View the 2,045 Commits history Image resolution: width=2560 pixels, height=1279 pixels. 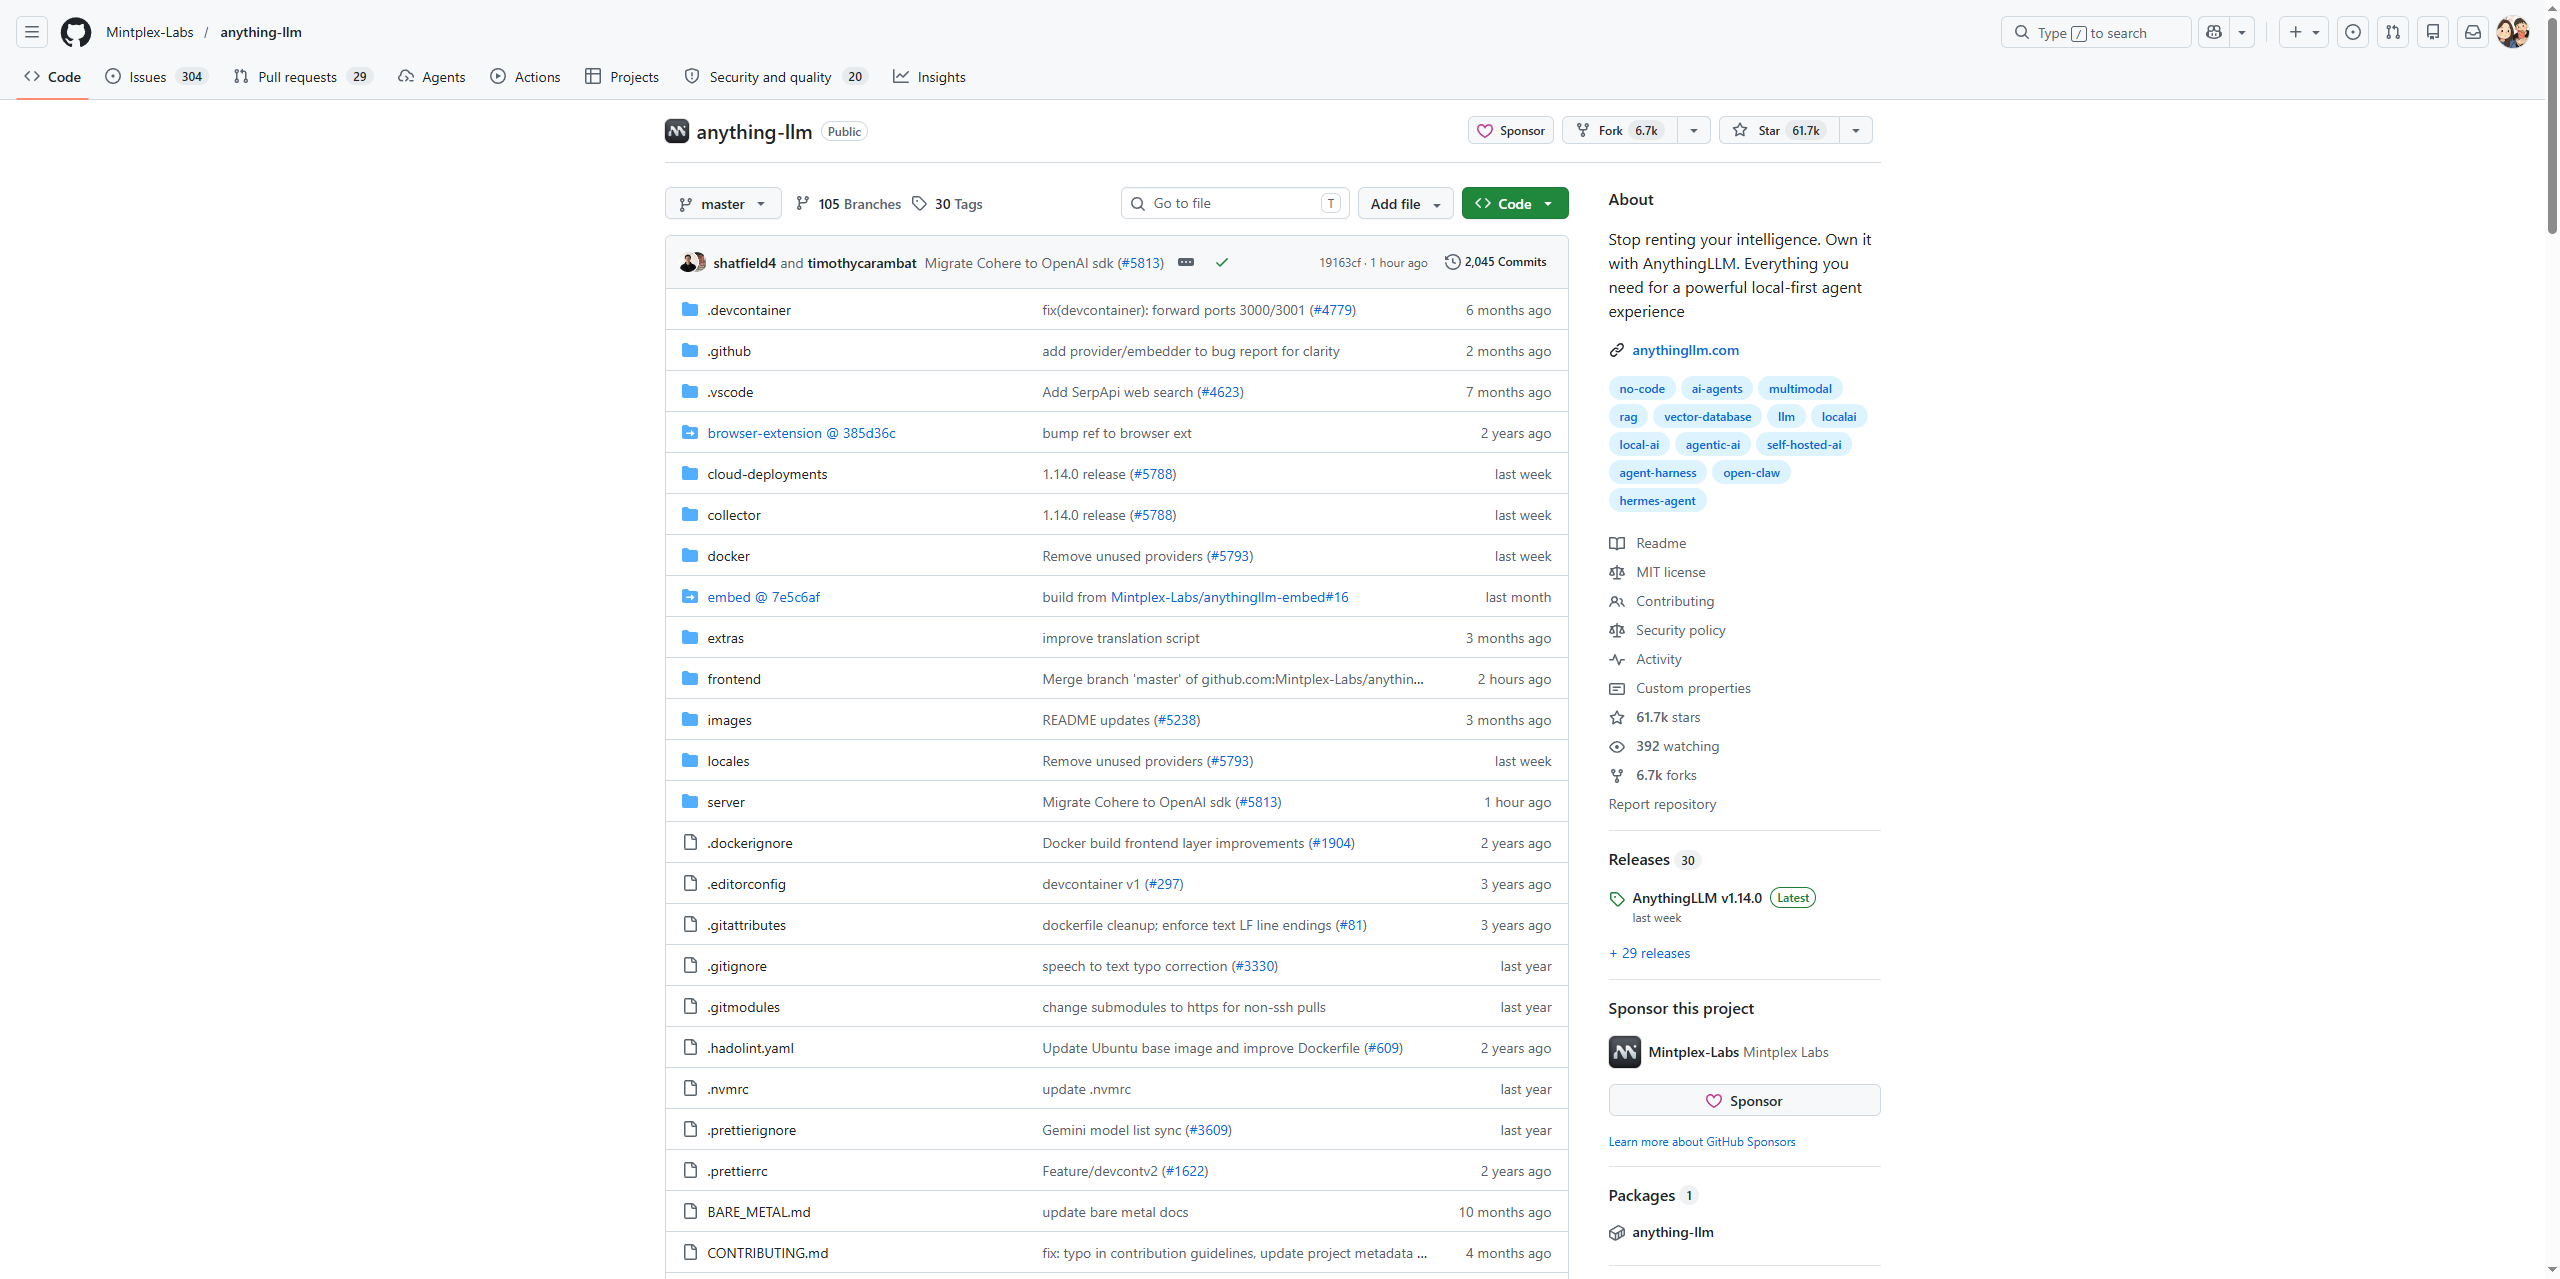pyautogui.click(x=1496, y=262)
